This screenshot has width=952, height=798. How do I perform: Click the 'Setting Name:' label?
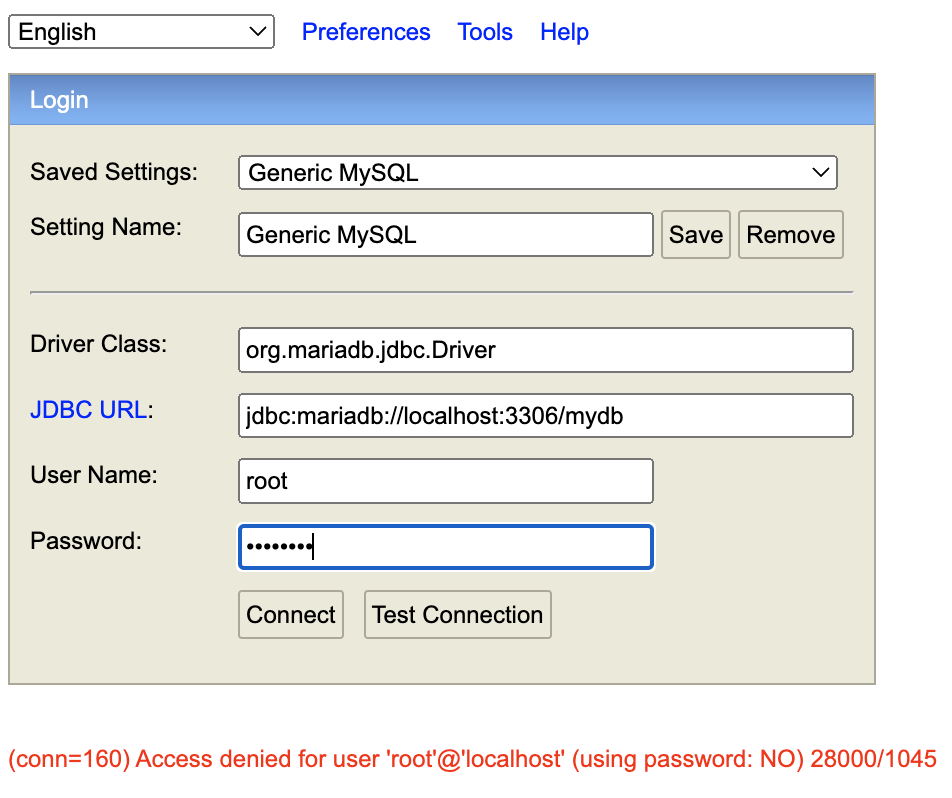pyautogui.click(x=106, y=227)
